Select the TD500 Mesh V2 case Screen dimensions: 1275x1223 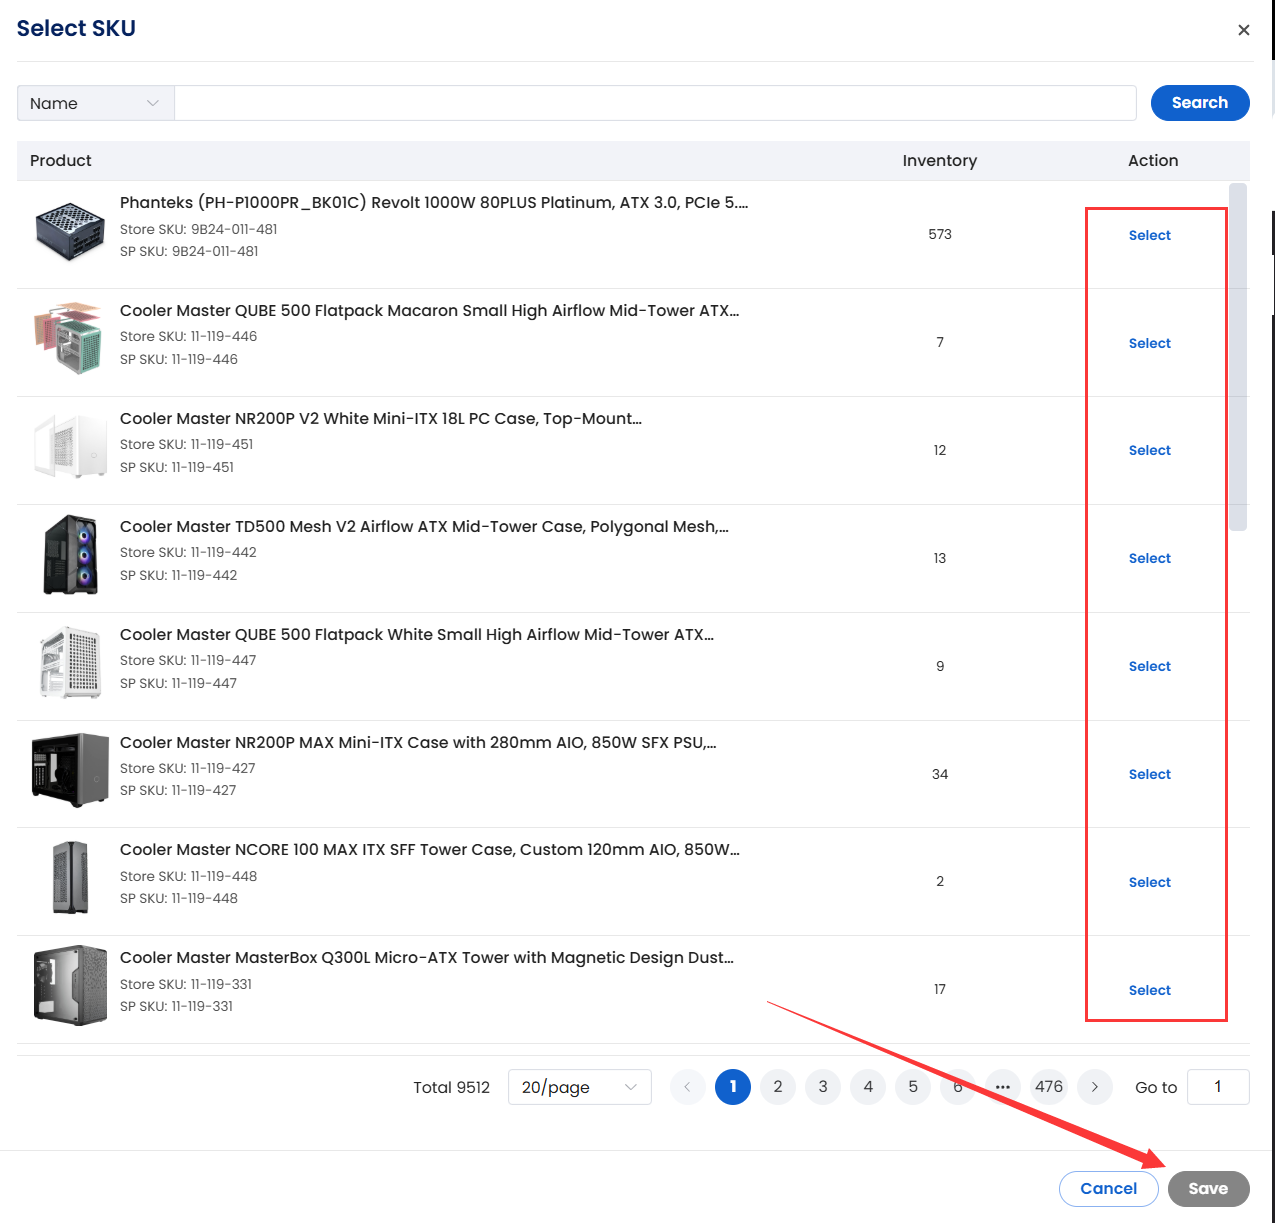[1150, 558]
